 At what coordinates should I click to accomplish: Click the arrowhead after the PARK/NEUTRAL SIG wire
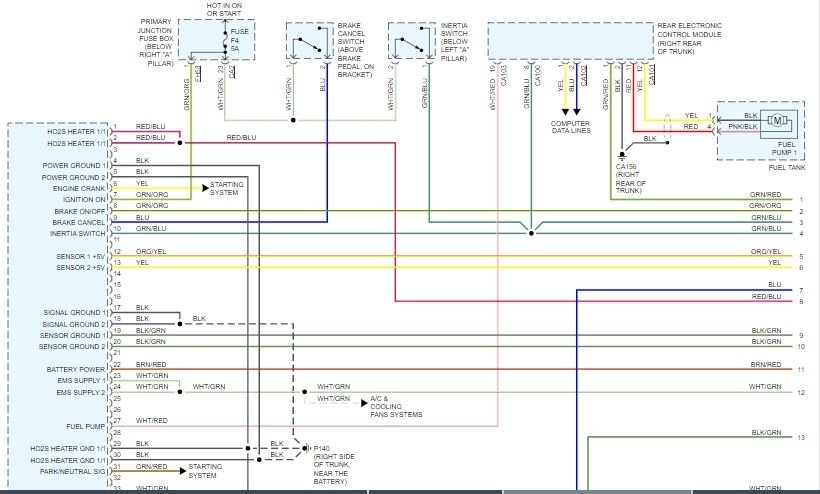(183, 470)
